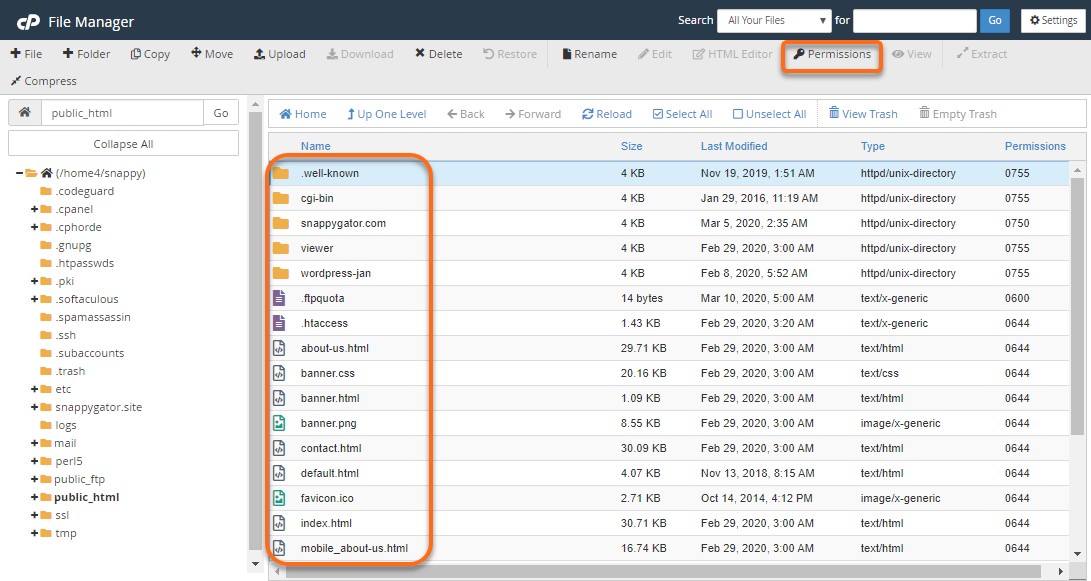Select the cgi-bin folder row

[x=669, y=198]
